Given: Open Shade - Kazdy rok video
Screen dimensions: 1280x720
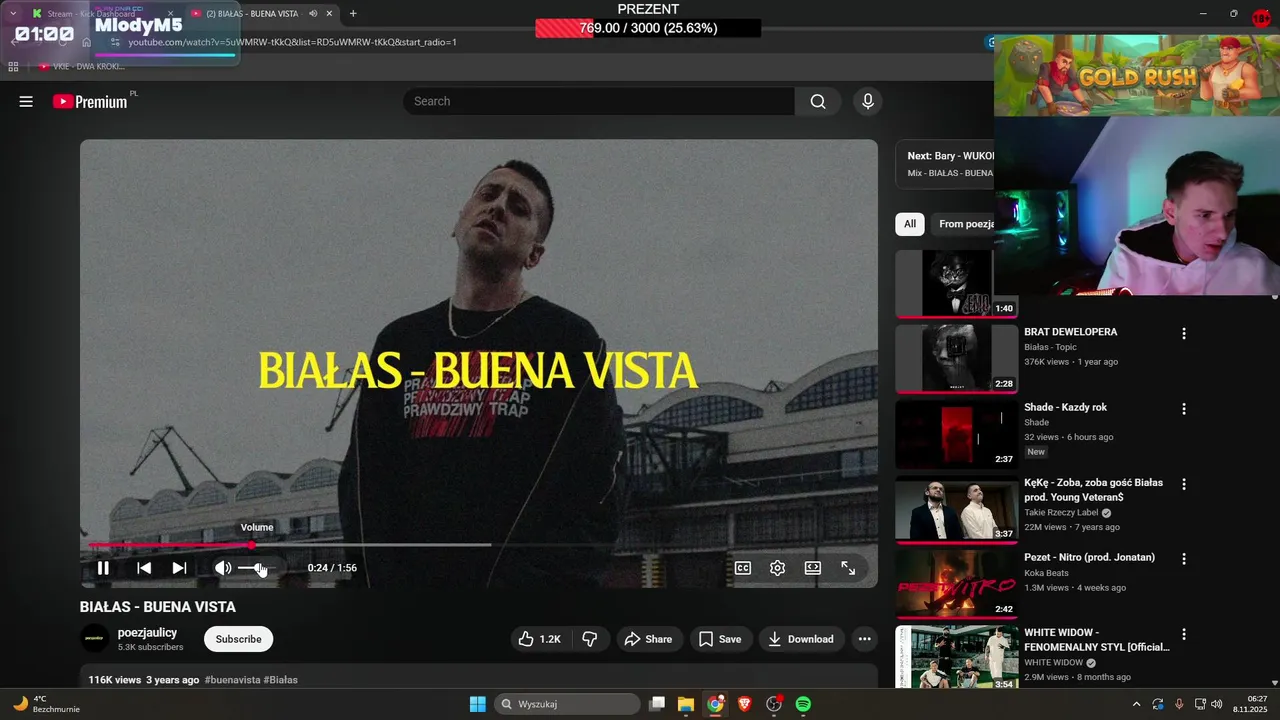Looking at the screenshot, I should [1065, 407].
